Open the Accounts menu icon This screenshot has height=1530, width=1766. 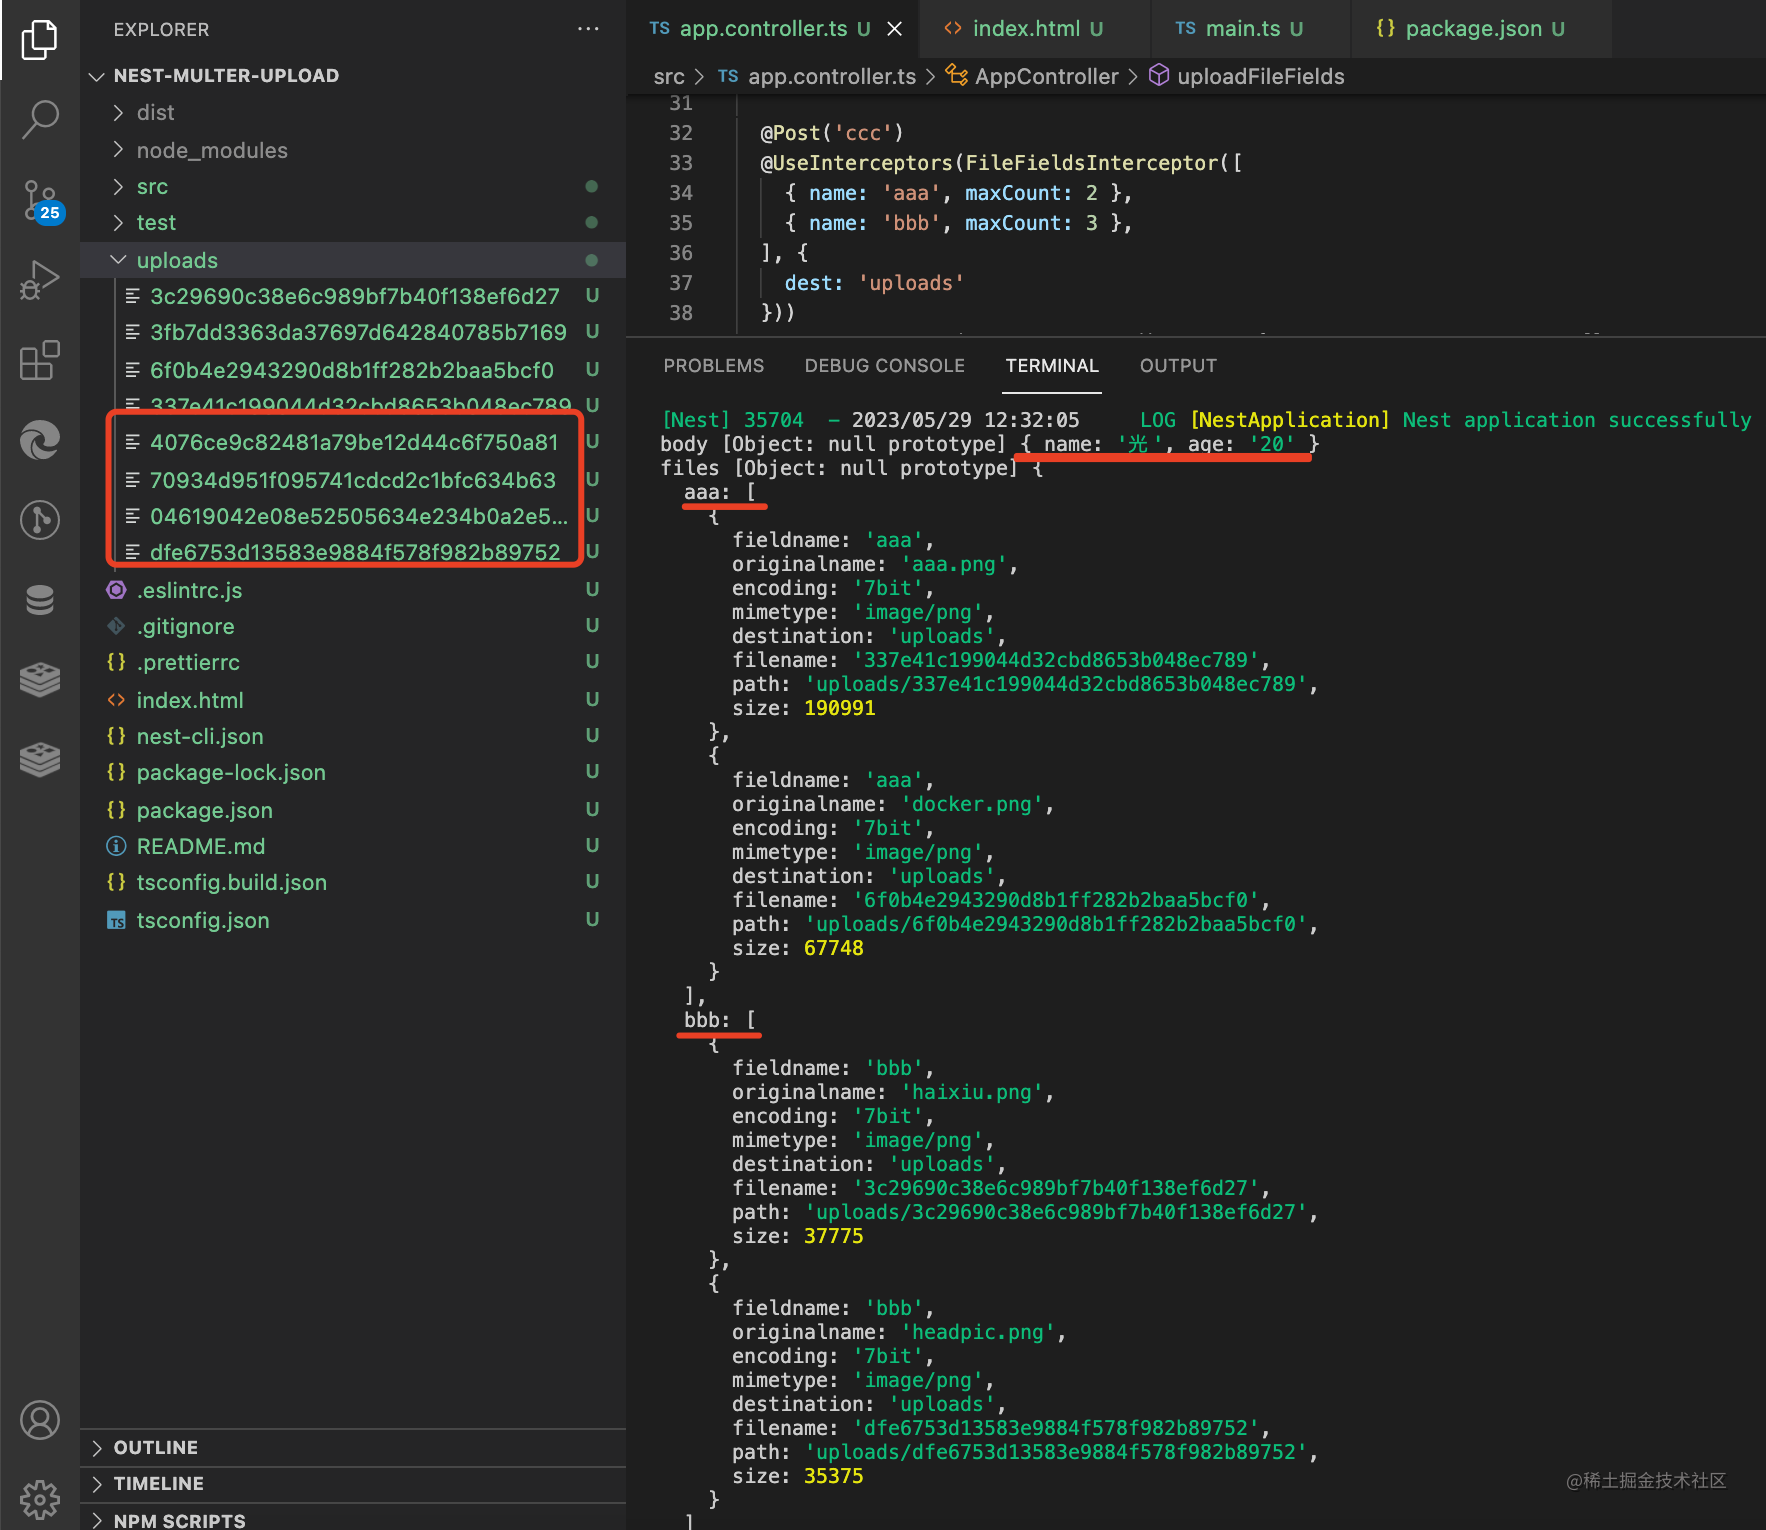click(40, 1420)
